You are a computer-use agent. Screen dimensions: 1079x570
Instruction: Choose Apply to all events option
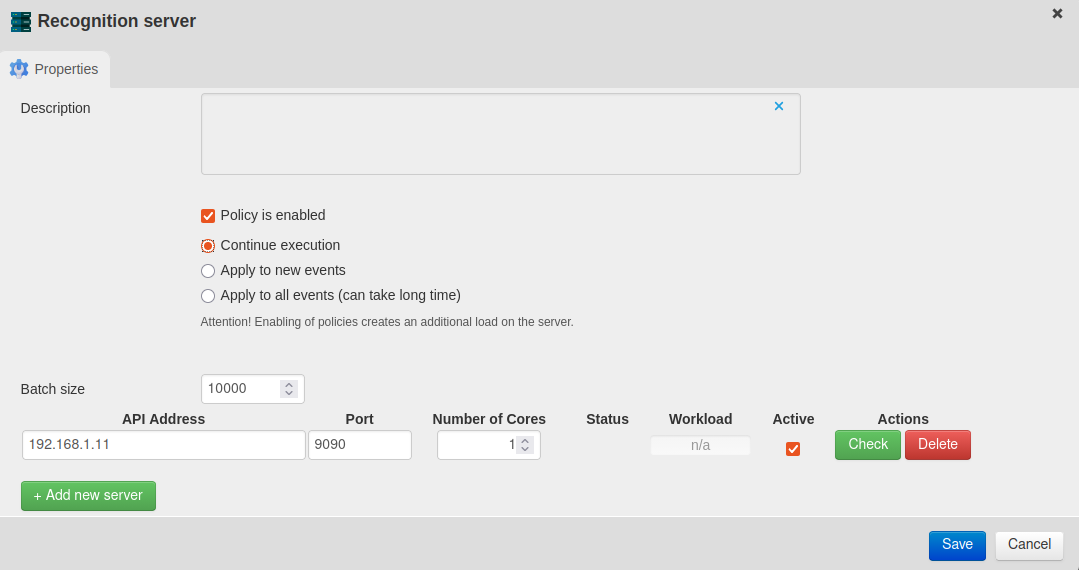[208, 296]
